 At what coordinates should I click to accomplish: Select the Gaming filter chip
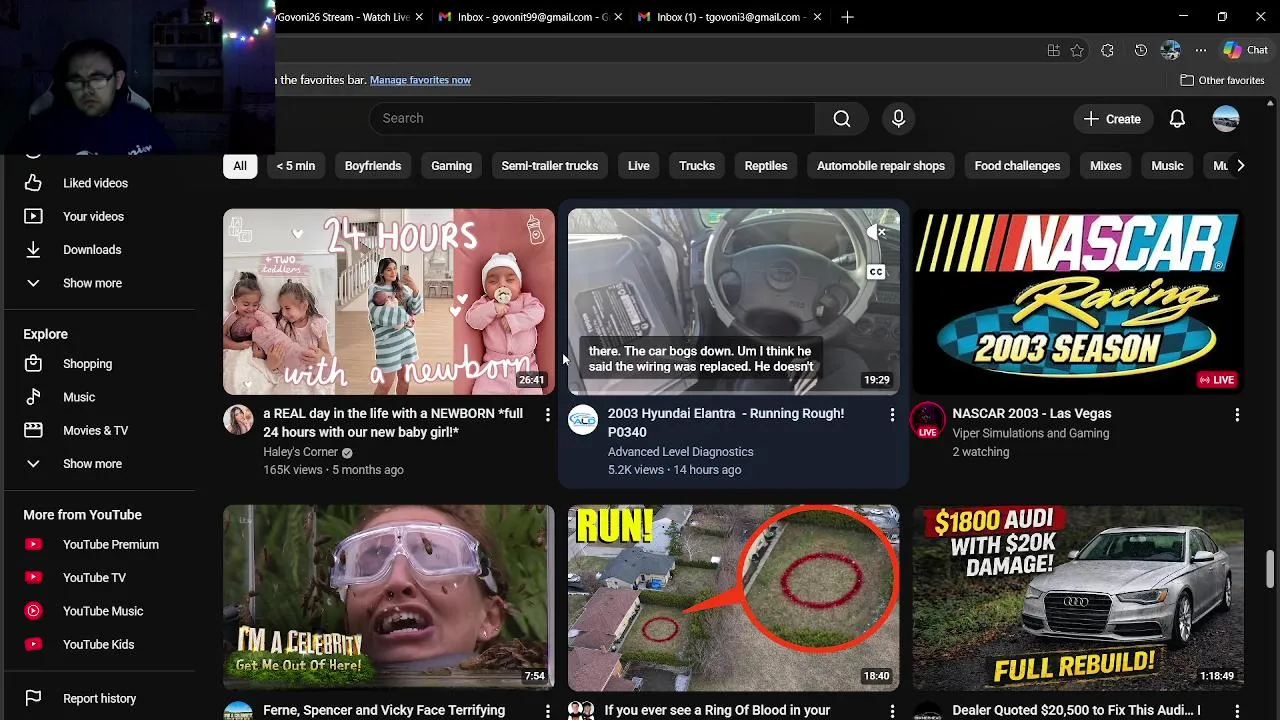451,166
